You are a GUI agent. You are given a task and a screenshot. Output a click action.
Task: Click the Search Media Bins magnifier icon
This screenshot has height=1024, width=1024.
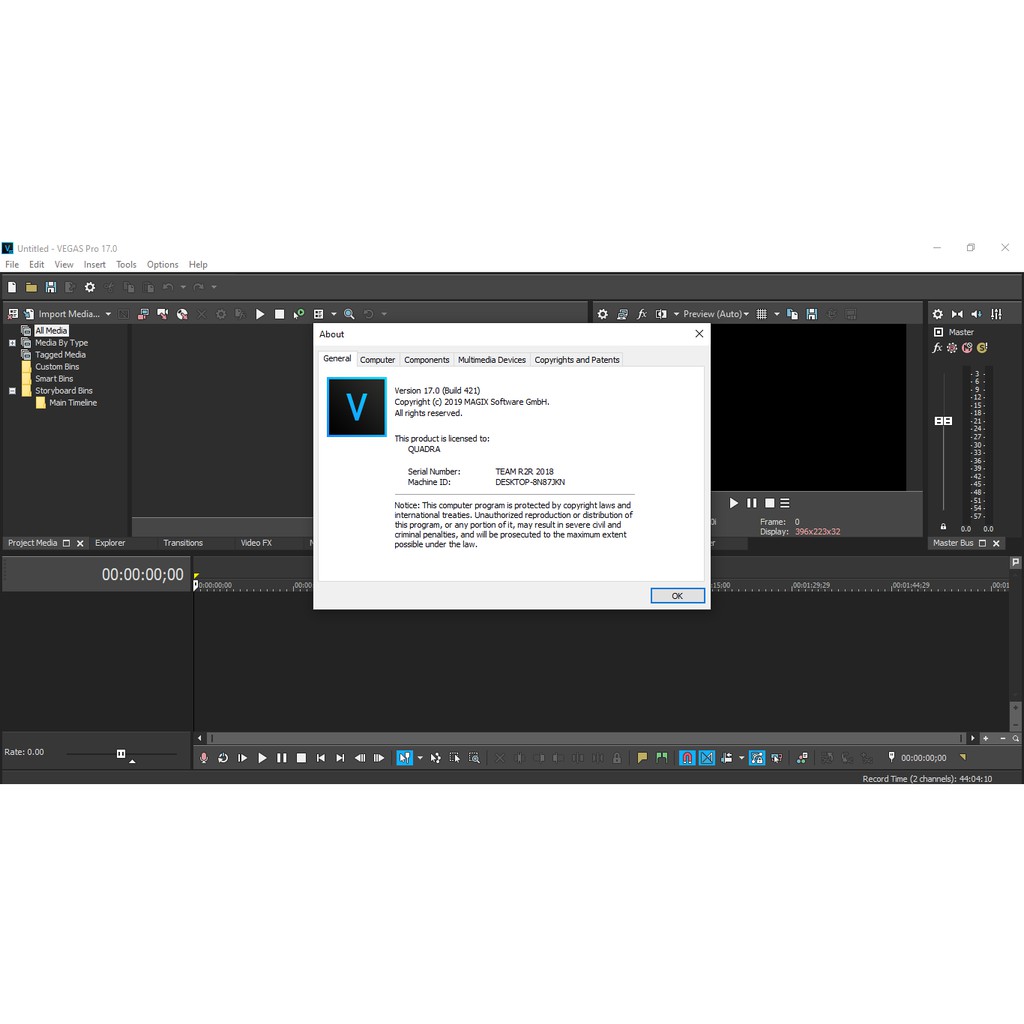pos(349,314)
